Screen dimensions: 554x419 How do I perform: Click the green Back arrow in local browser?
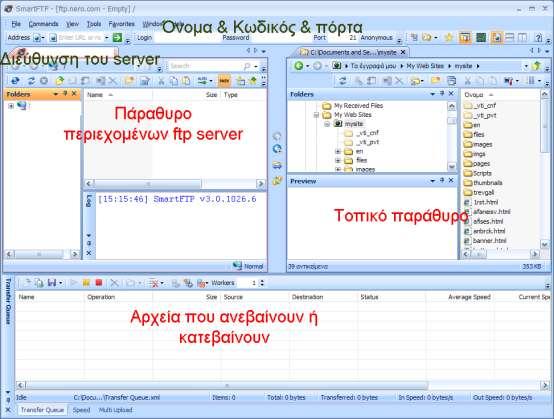click(x=299, y=66)
